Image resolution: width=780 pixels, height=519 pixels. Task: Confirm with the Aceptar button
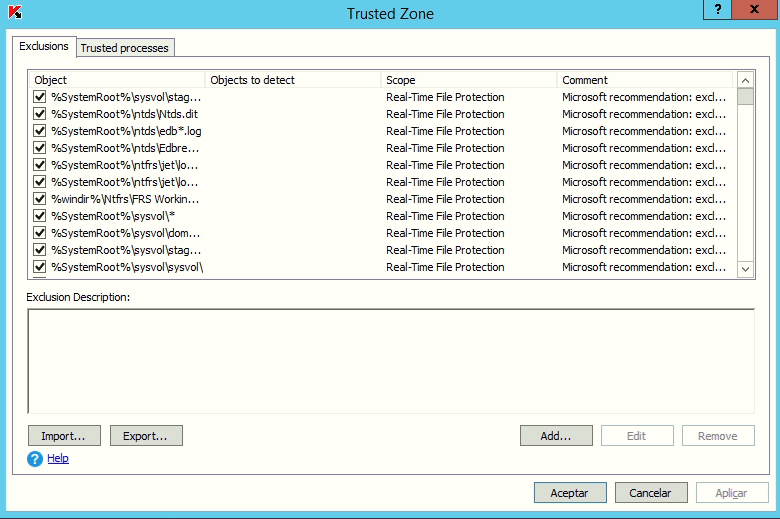click(570, 493)
